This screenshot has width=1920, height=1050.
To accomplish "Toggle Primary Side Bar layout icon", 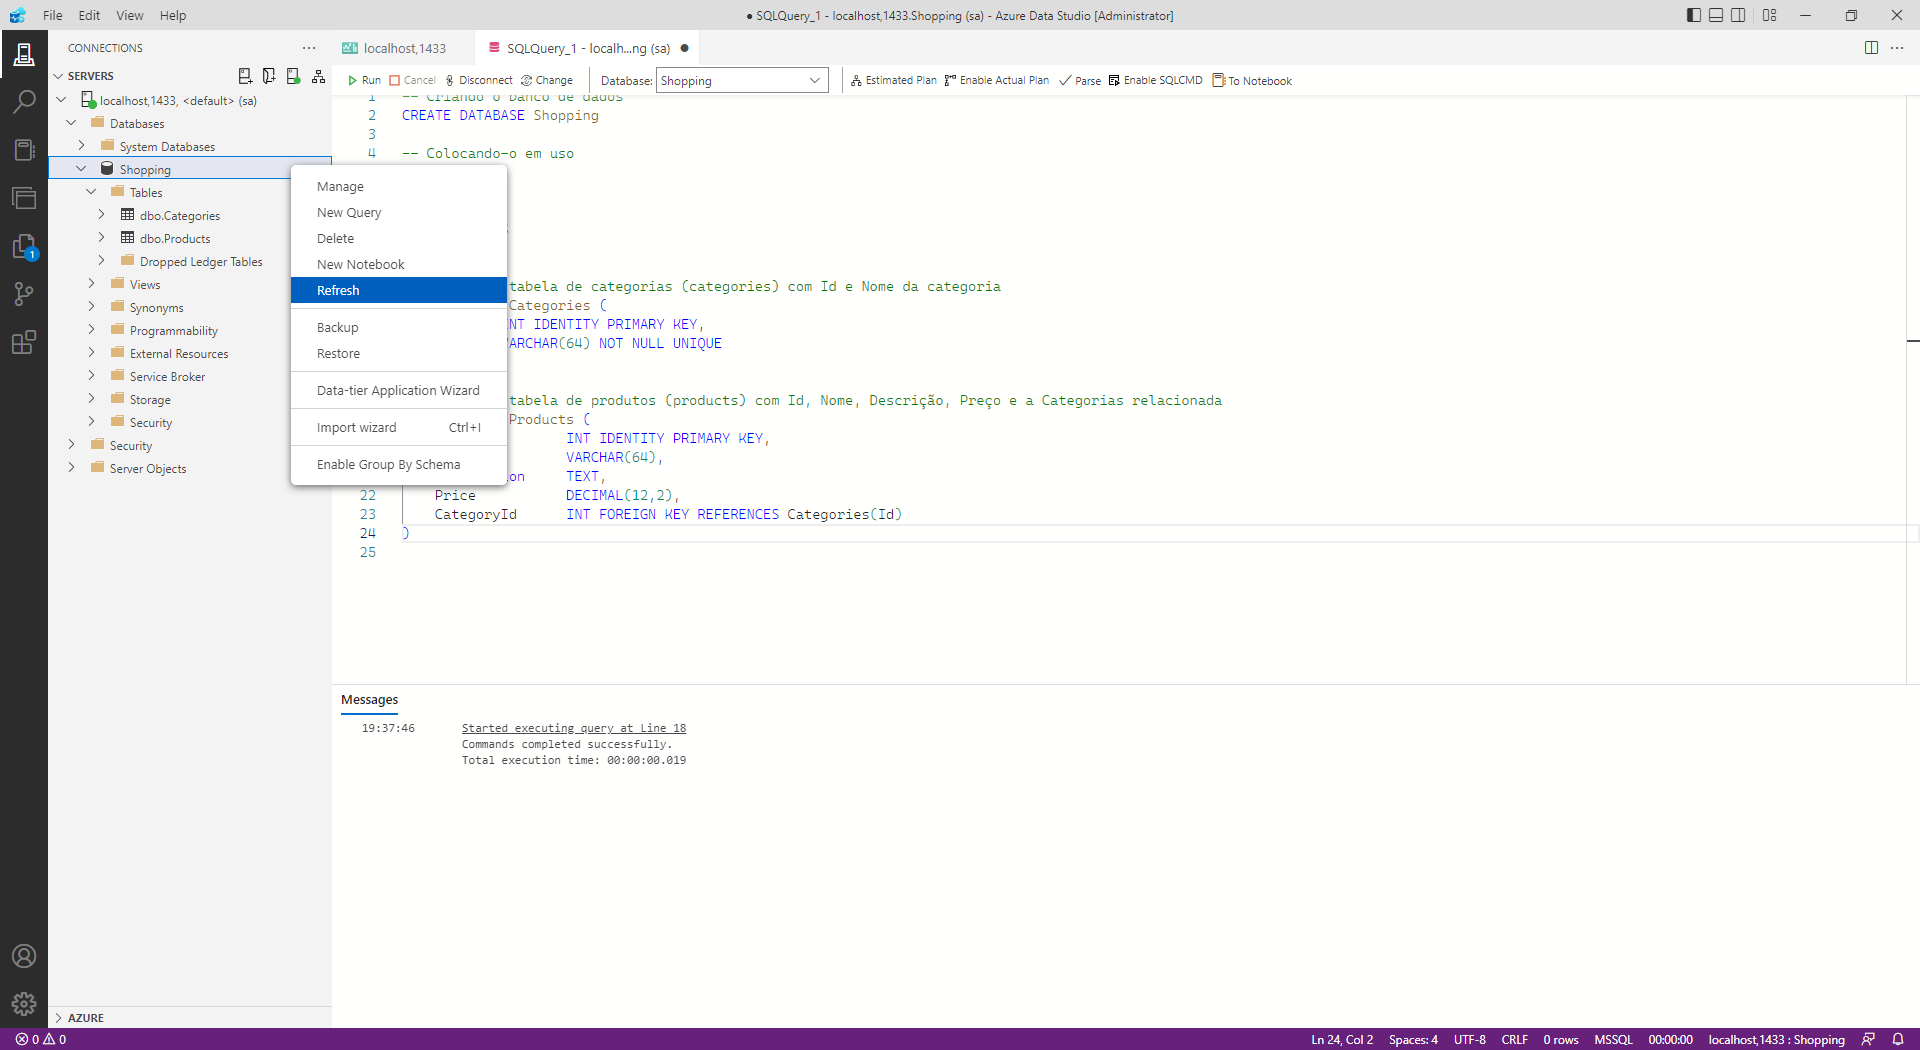I will [x=1693, y=15].
